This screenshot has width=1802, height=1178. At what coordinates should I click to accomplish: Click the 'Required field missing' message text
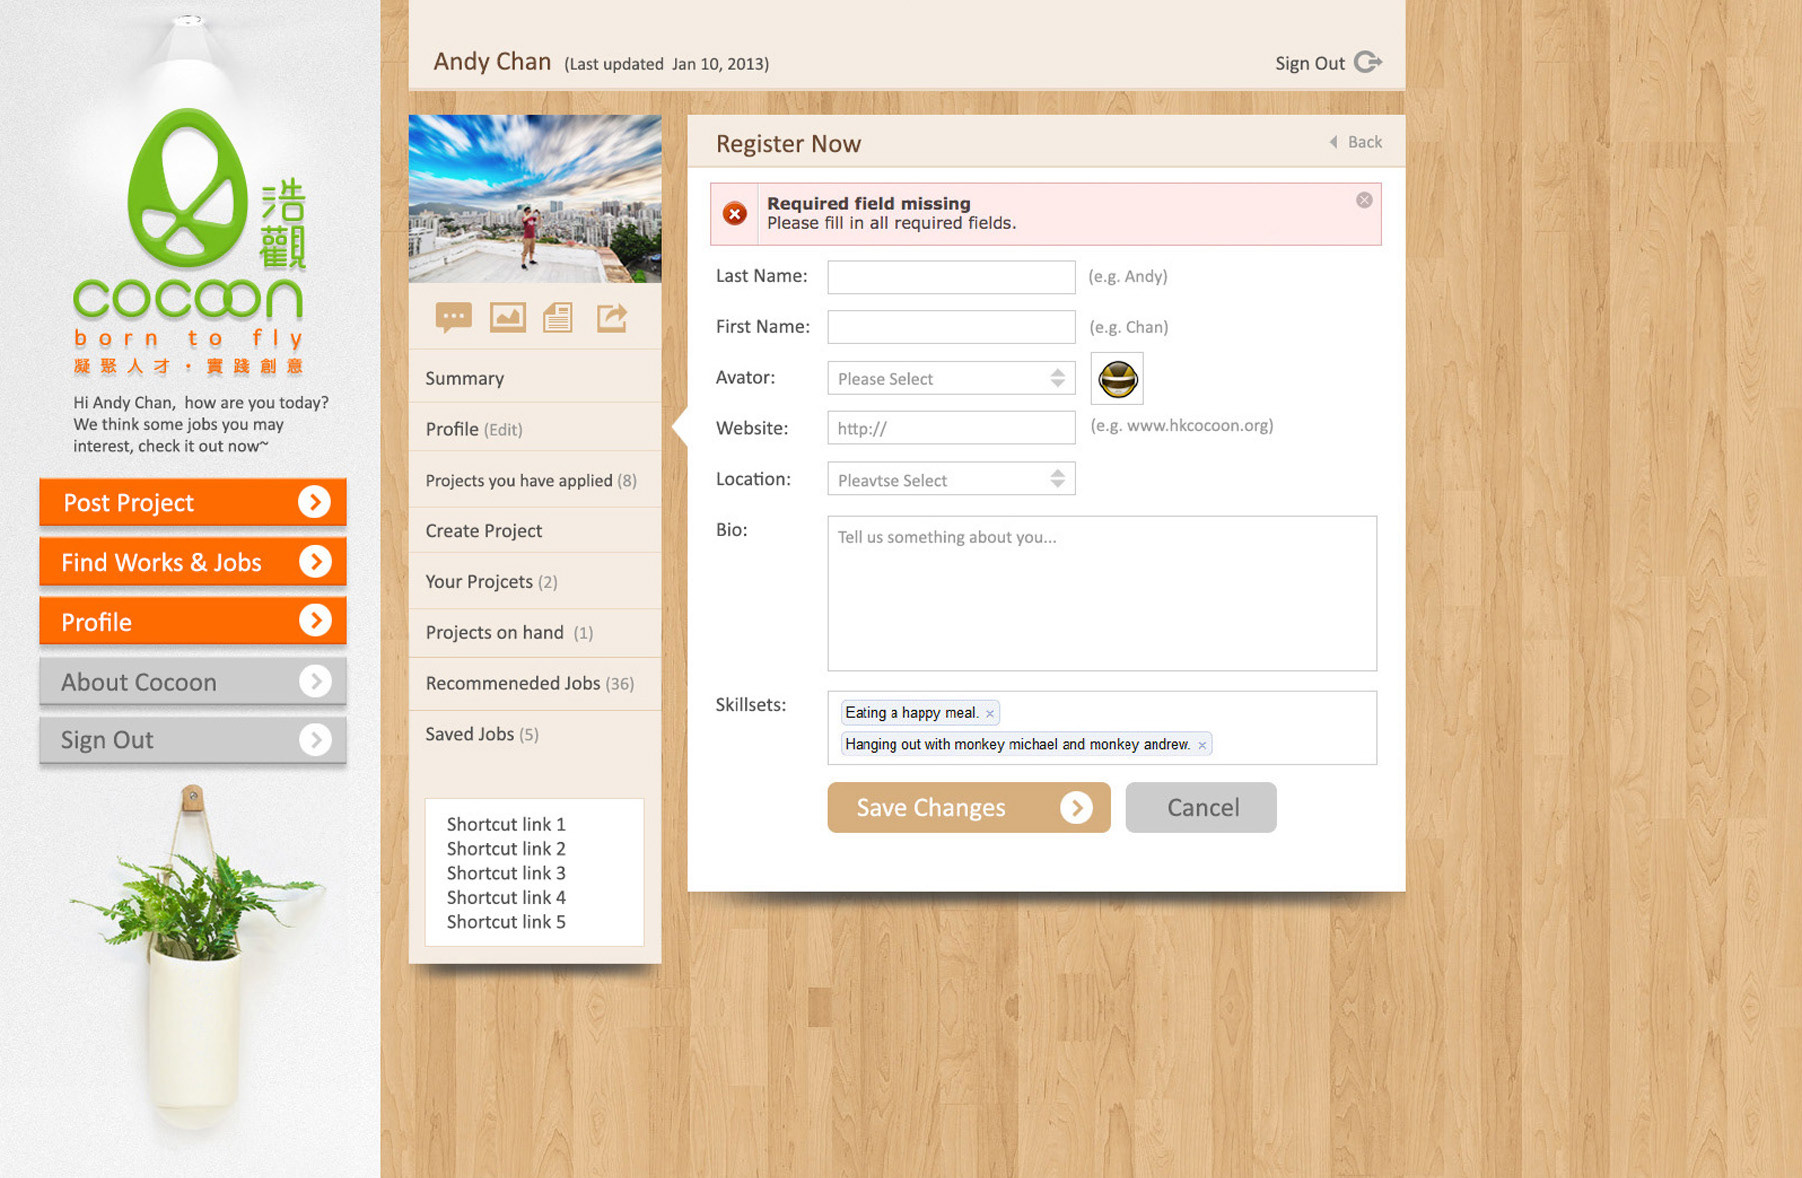click(x=869, y=203)
